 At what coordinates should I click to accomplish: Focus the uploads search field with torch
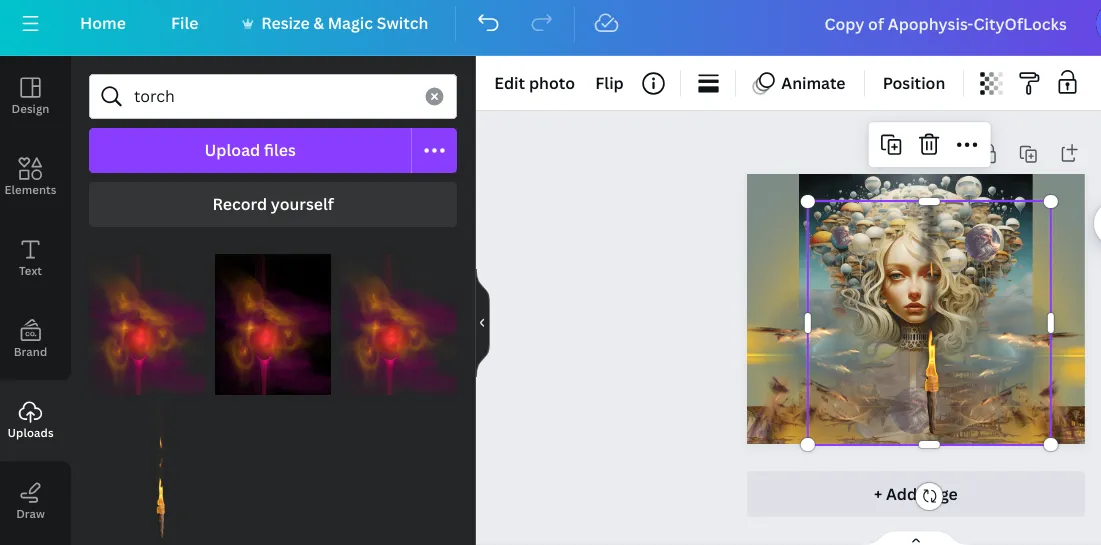(x=272, y=96)
